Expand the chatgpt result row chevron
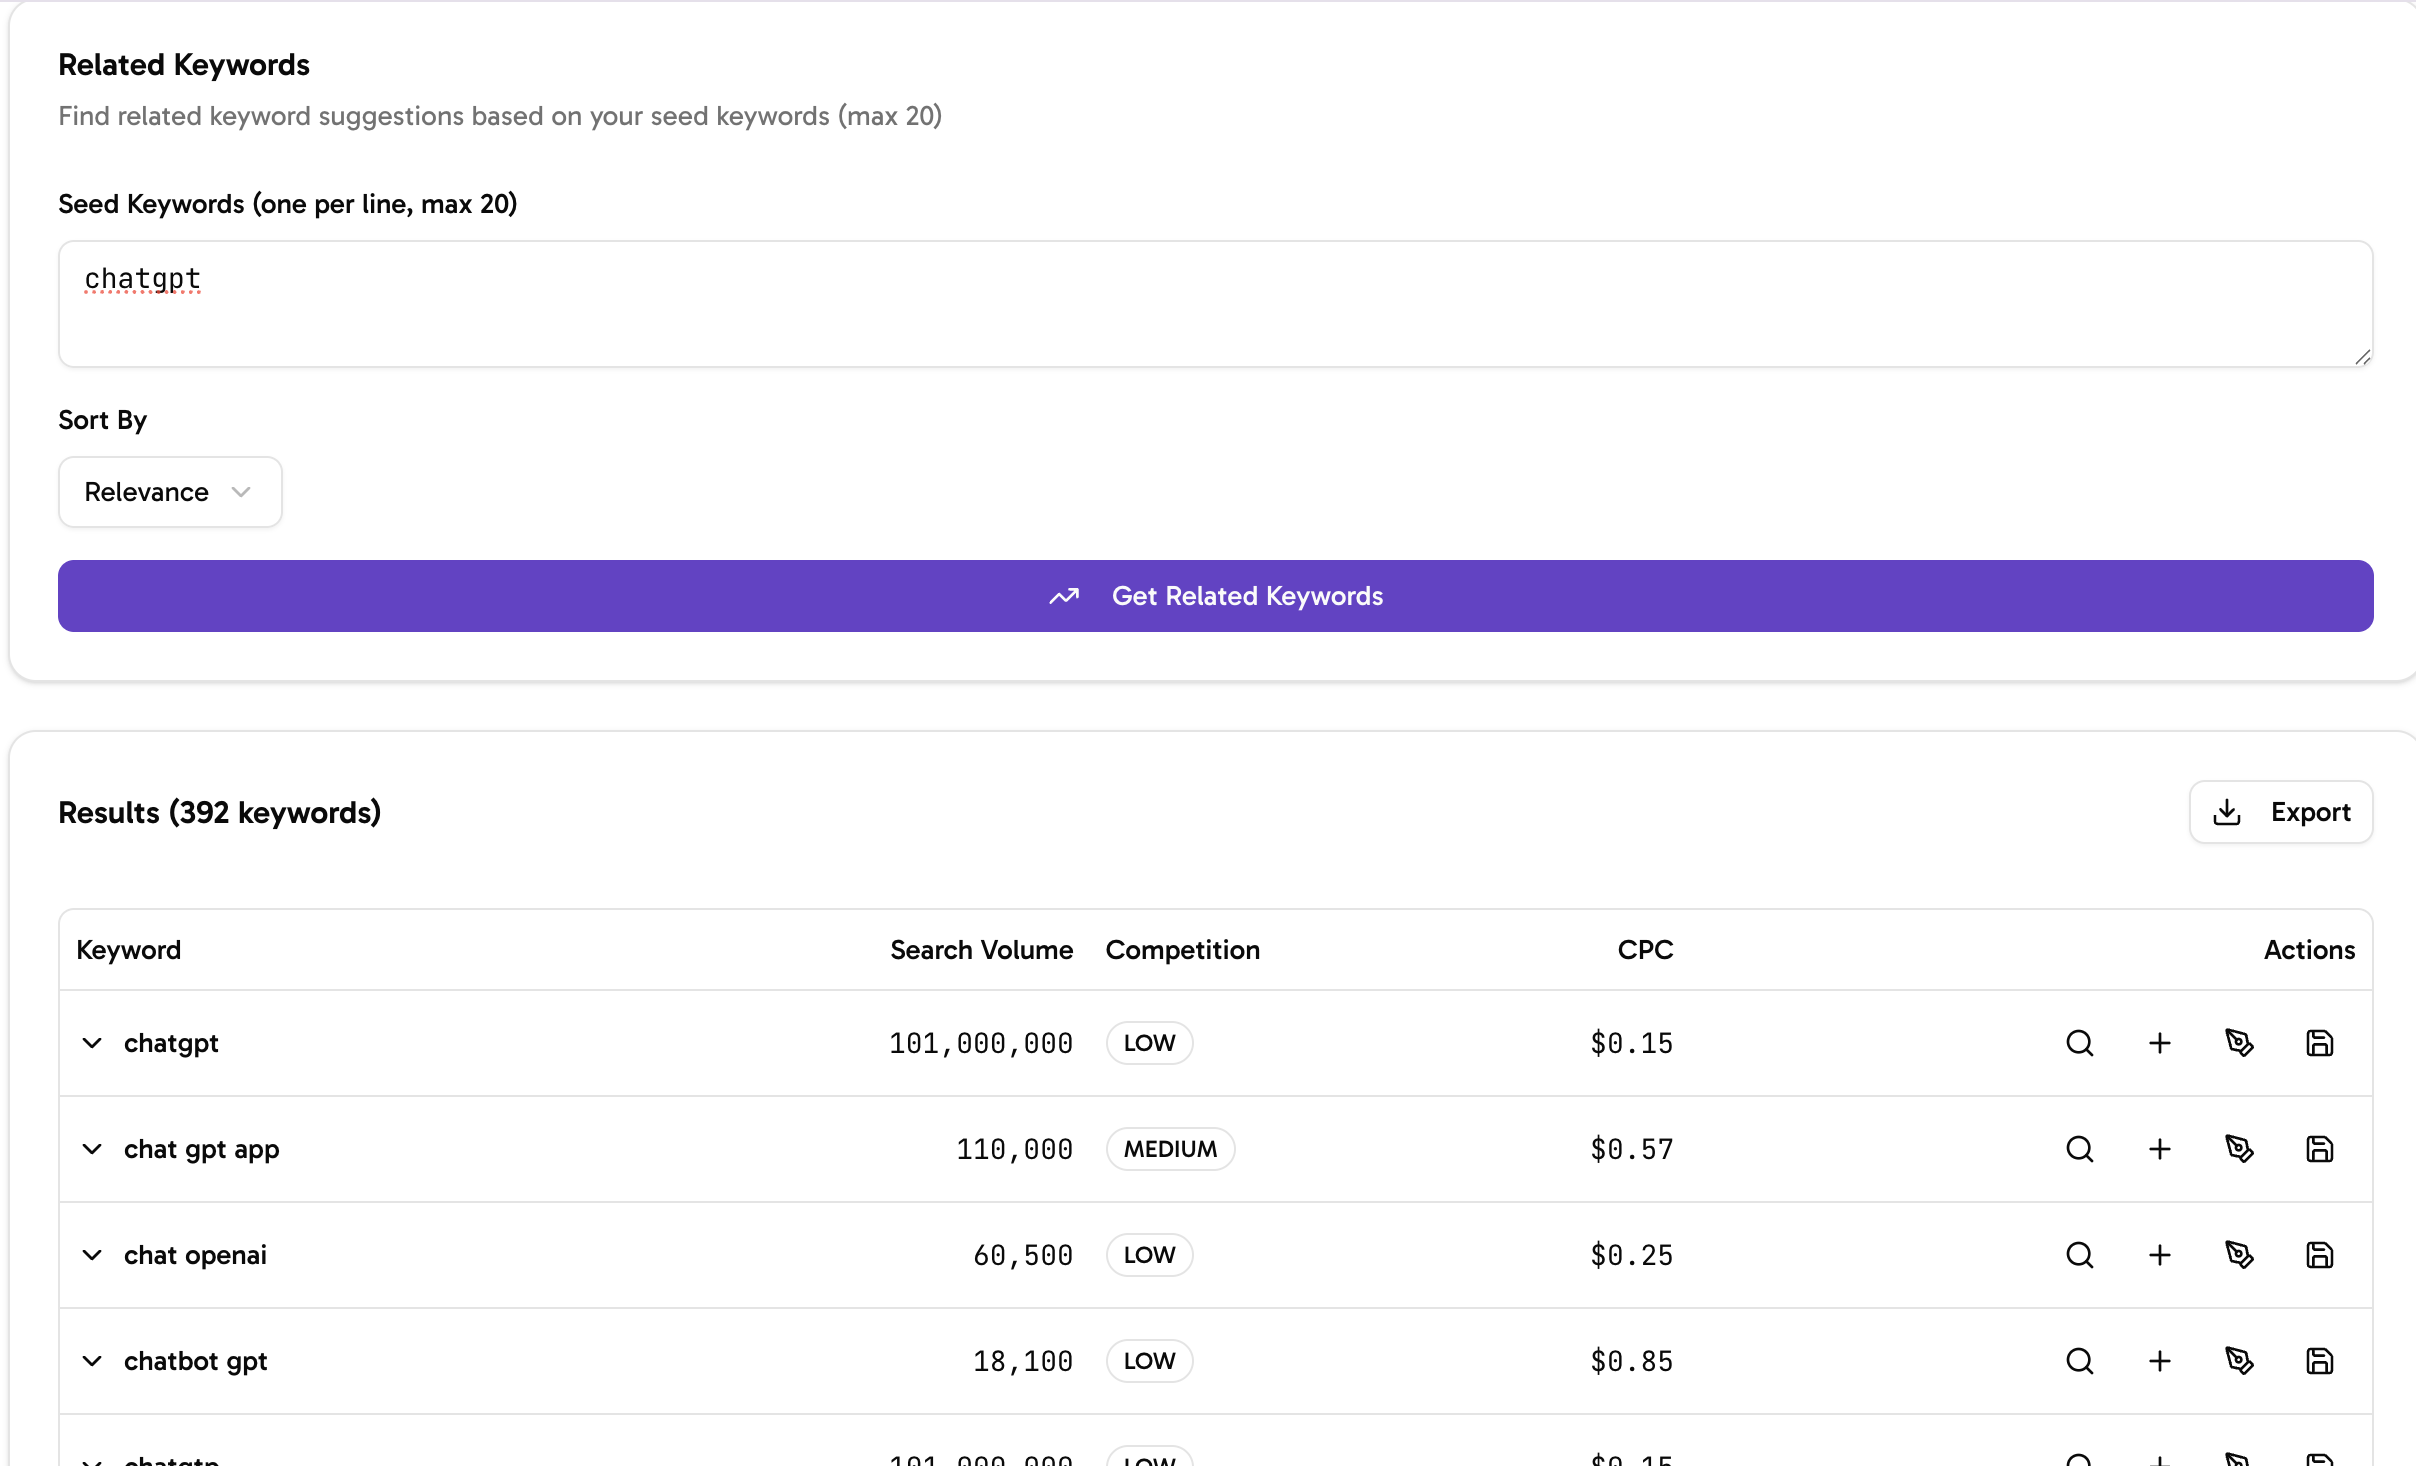Viewport: 2416px width, 1466px height. pyautogui.click(x=92, y=1043)
